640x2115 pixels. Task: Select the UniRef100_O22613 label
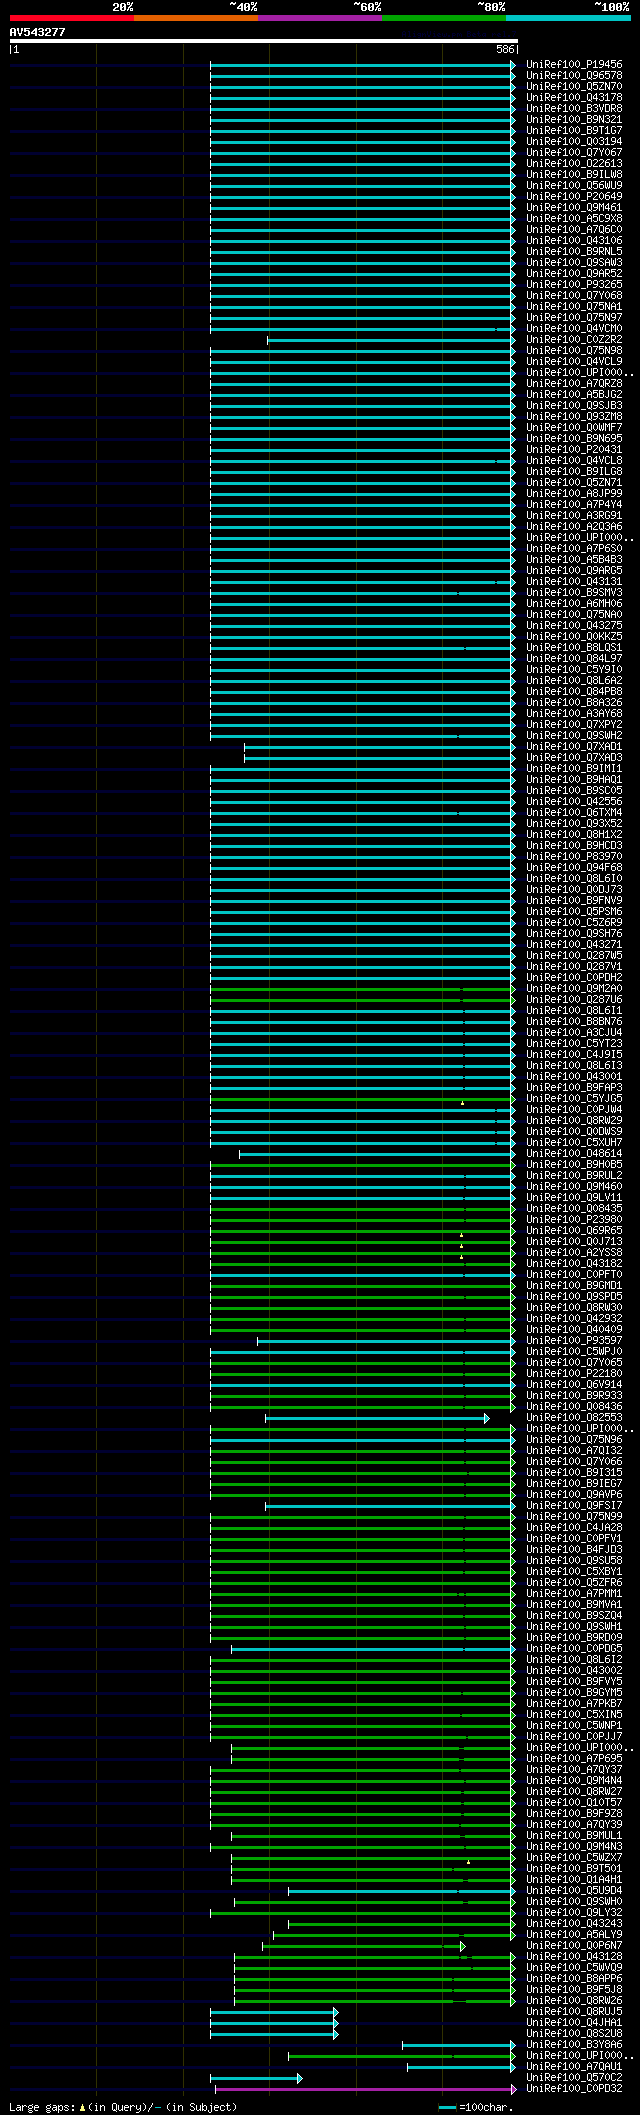[574, 163]
